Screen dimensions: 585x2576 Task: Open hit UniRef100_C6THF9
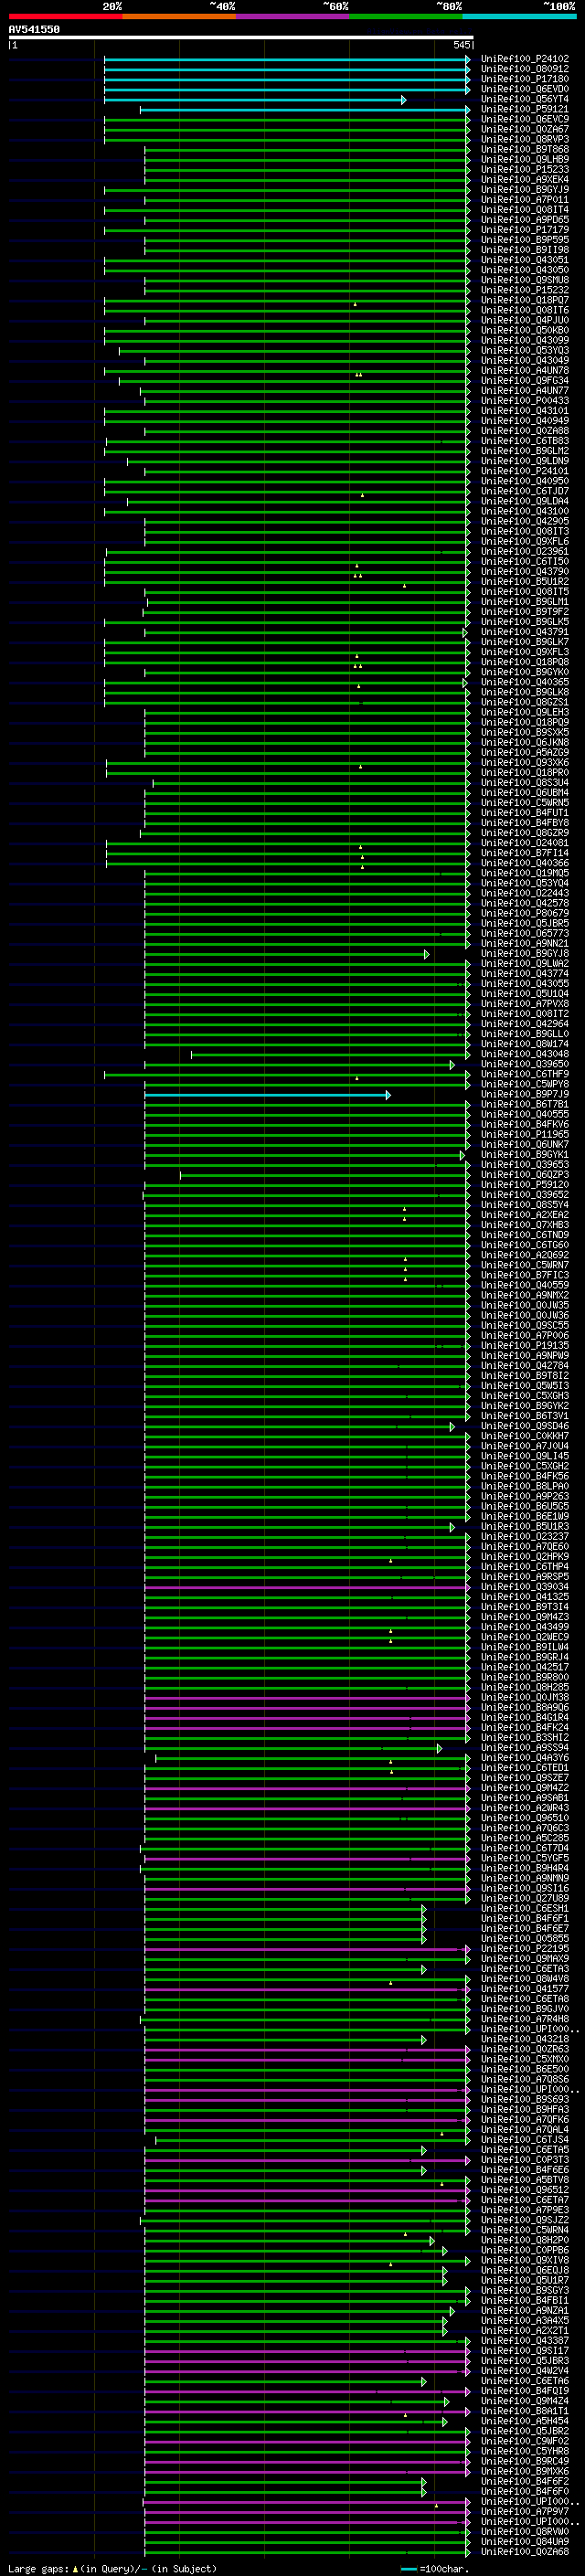click(x=525, y=1074)
